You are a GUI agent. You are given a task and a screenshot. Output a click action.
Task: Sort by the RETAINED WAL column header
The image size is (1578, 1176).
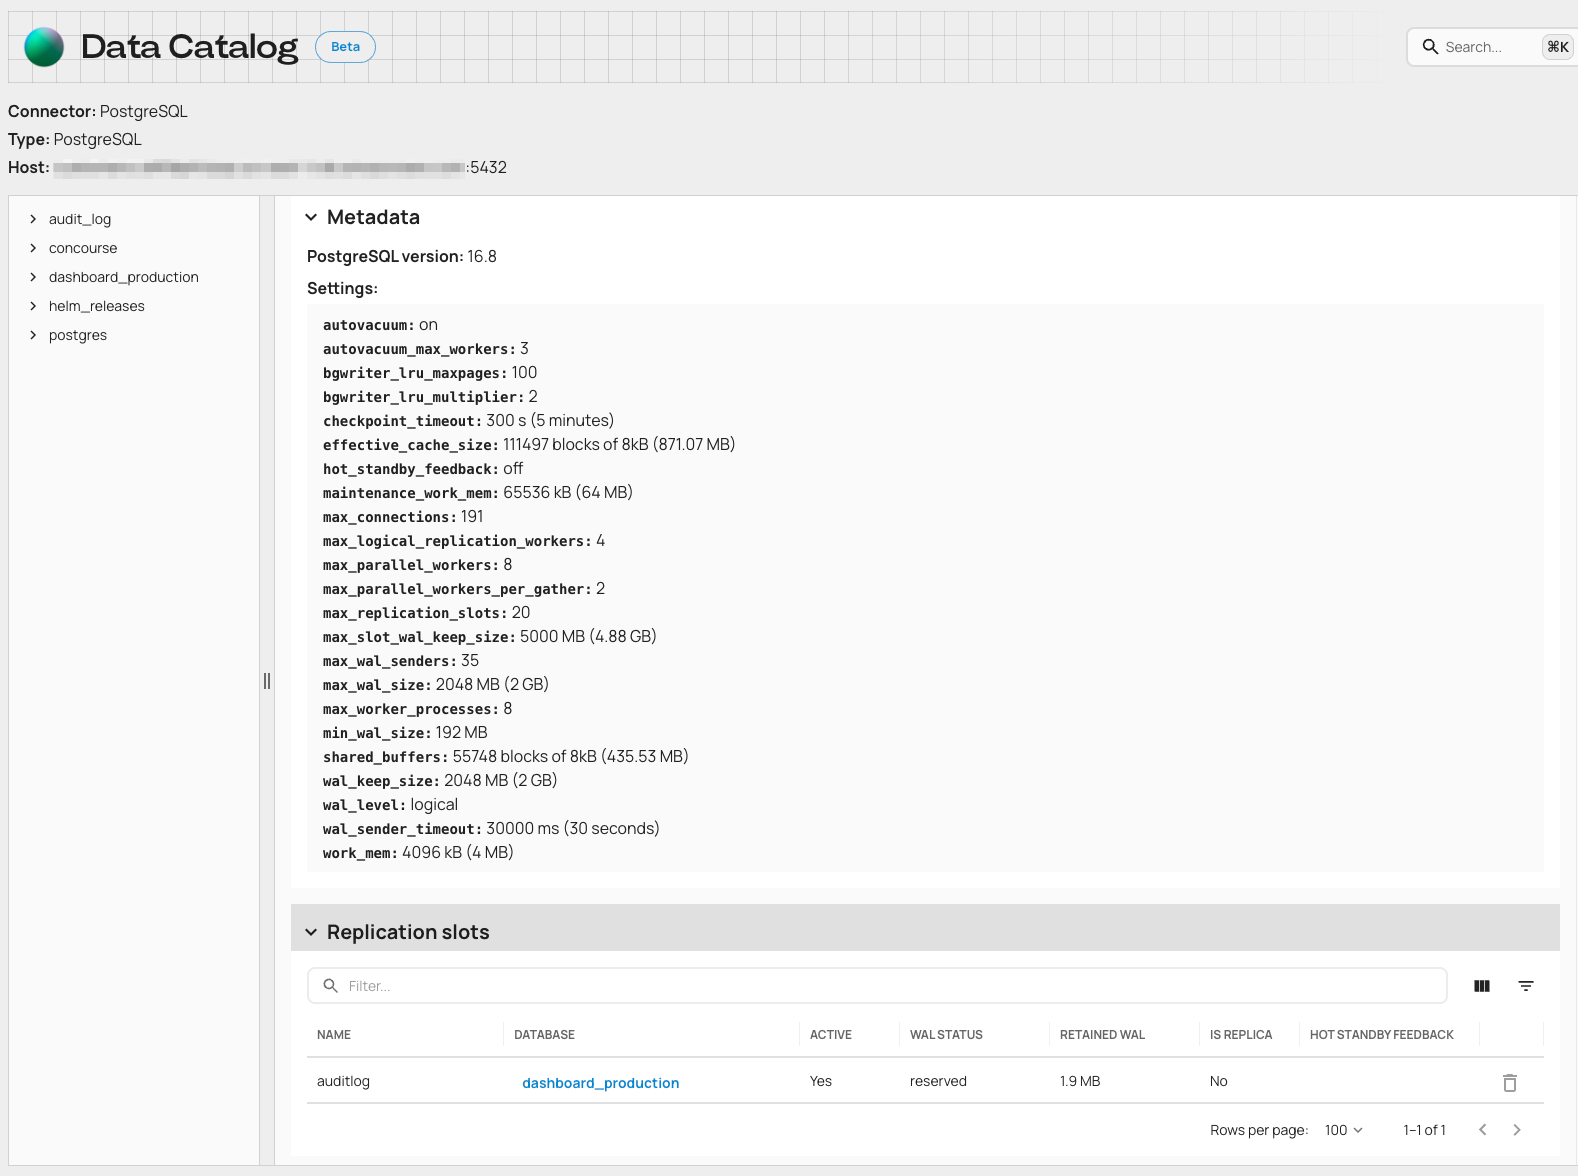coord(1102,1035)
